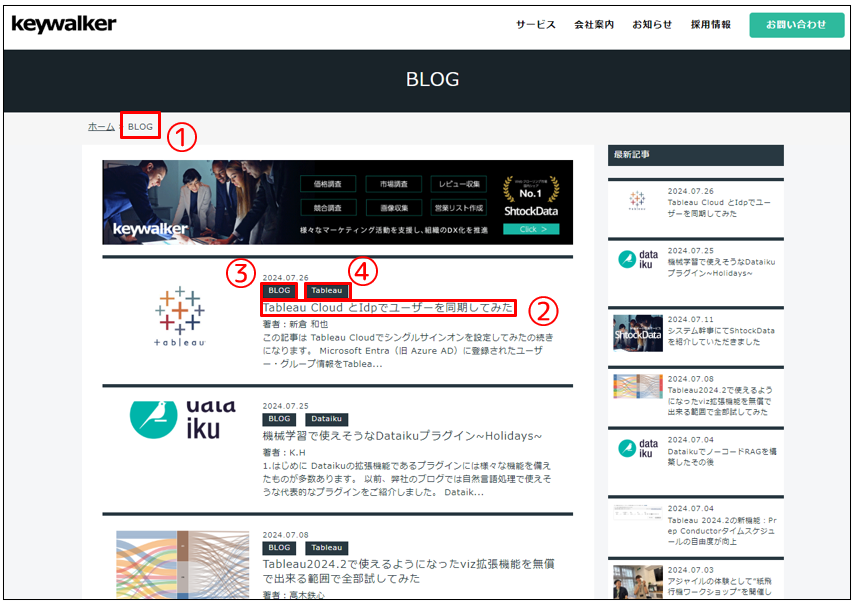Click author text 著者：K.H
This screenshot has width=855, height=605.
click(x=284, y=452)
